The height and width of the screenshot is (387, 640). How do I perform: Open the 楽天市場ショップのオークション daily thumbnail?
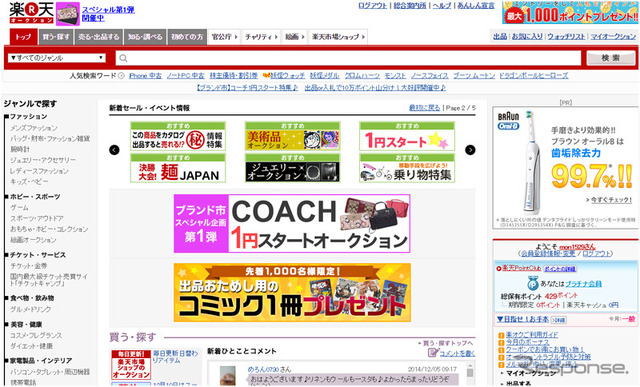[x=131, y=365]
